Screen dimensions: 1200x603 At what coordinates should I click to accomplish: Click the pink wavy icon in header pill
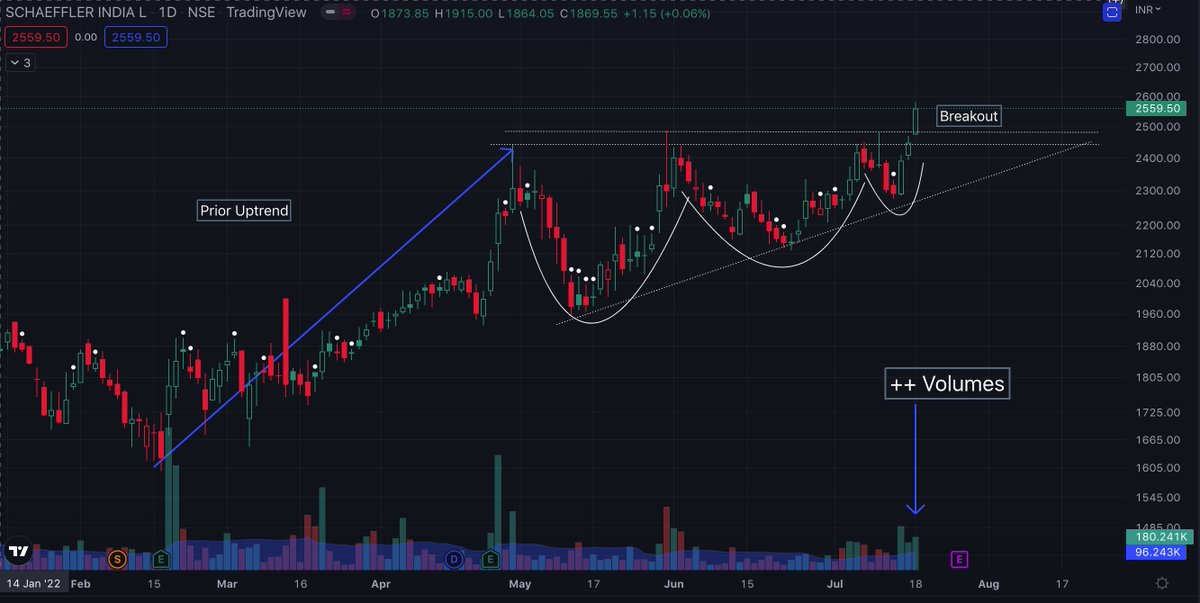point(347,13)
